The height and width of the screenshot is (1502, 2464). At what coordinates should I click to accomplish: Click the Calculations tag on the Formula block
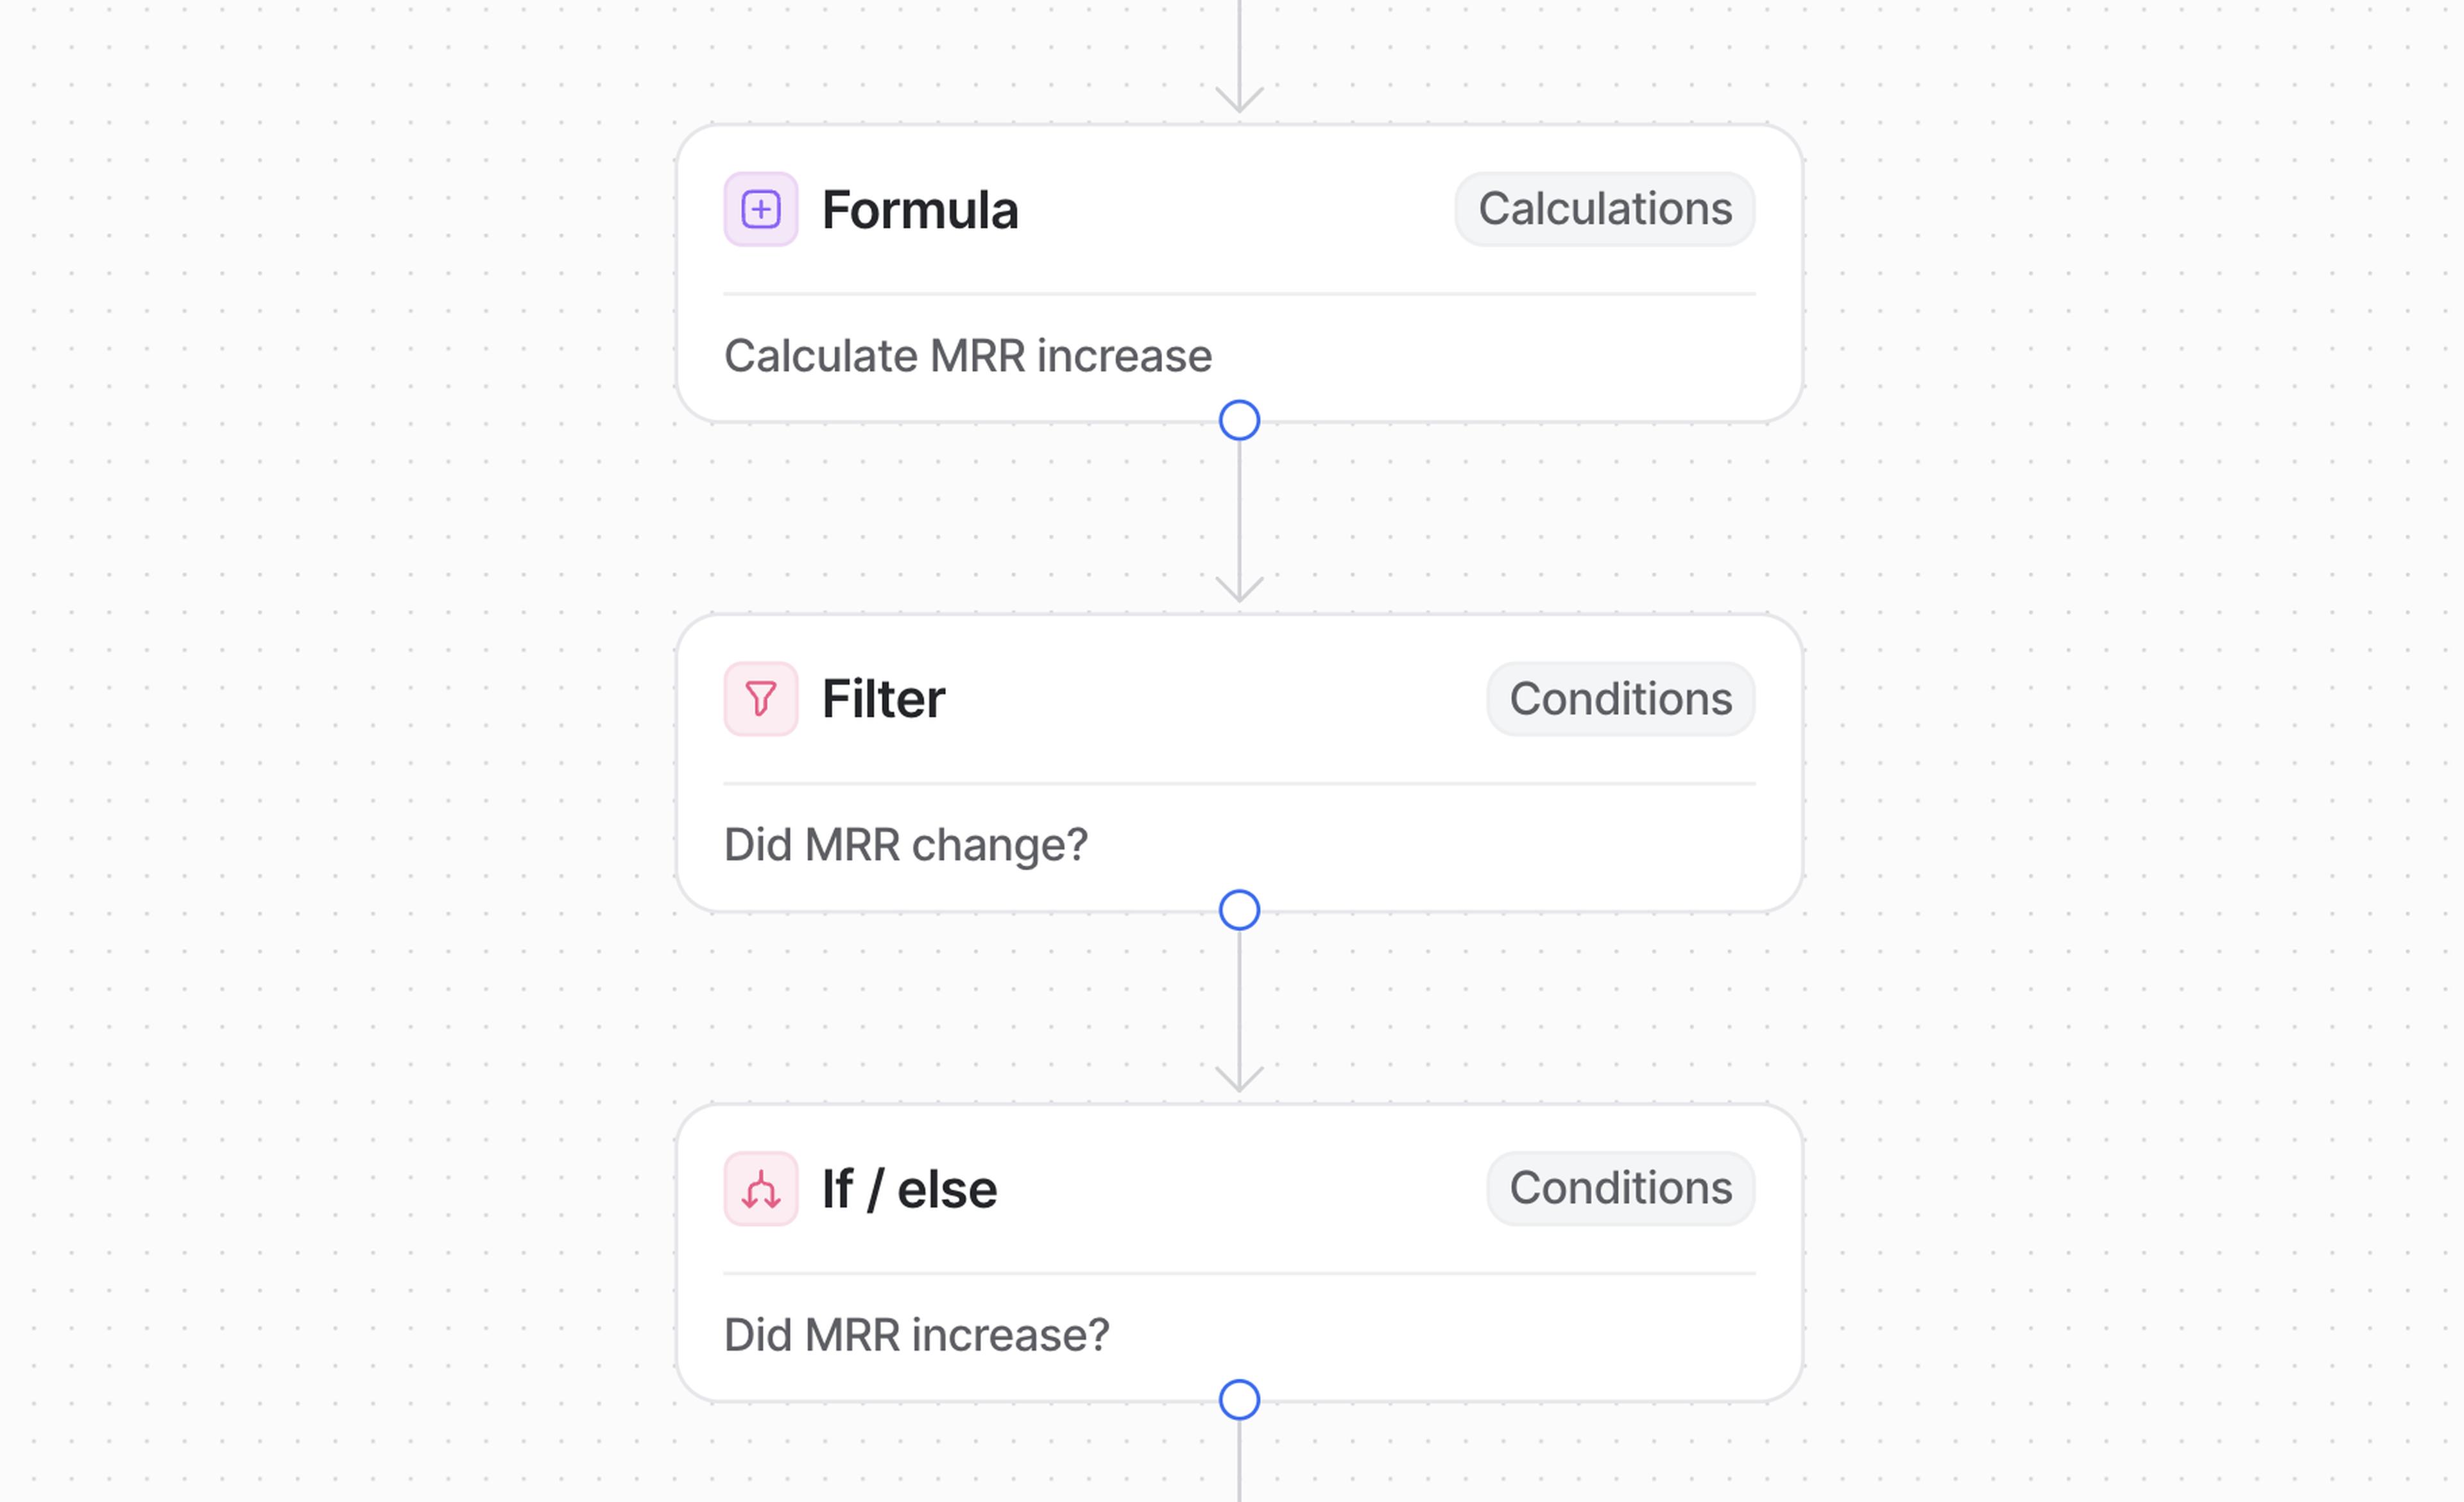pyautogui.click(x=1604, y=209)
